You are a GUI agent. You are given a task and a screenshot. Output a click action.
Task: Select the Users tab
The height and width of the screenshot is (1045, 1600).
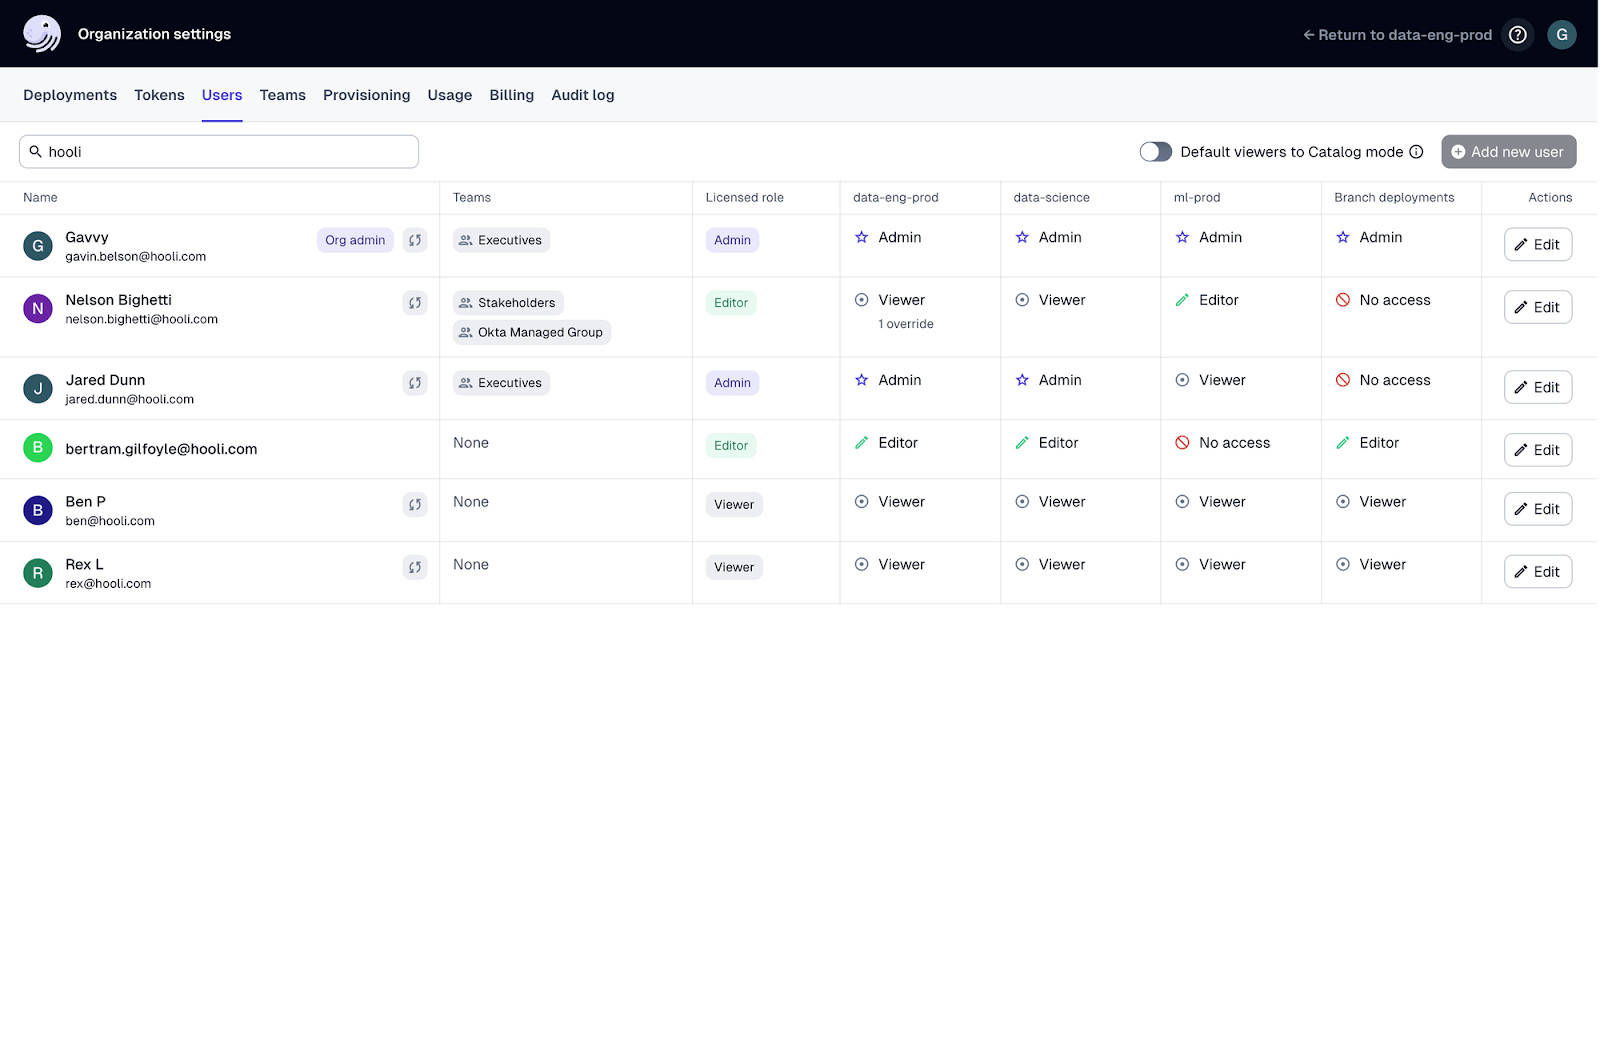[222, 96]
